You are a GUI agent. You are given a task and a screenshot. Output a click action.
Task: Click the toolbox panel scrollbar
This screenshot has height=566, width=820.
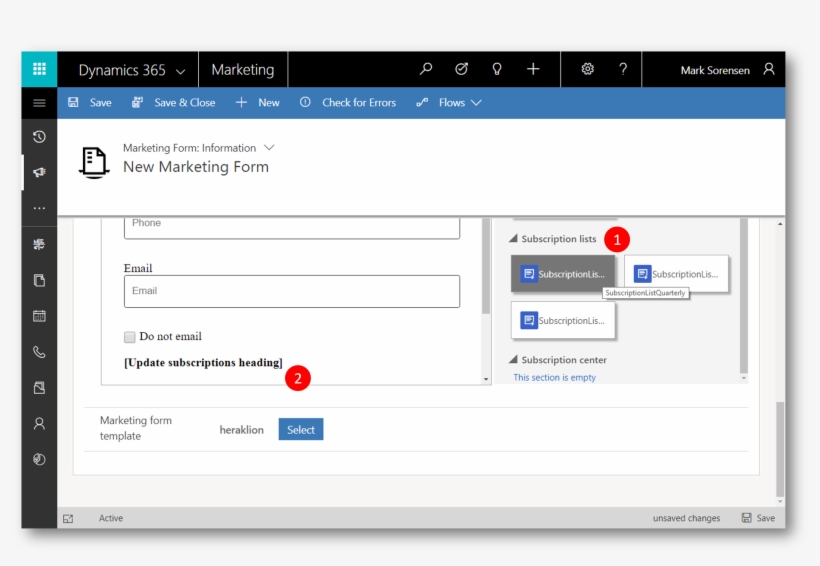point(744,296)
